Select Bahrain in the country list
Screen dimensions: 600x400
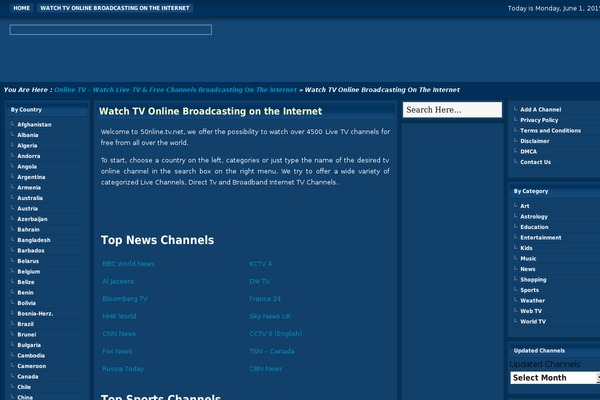(28, 230)
